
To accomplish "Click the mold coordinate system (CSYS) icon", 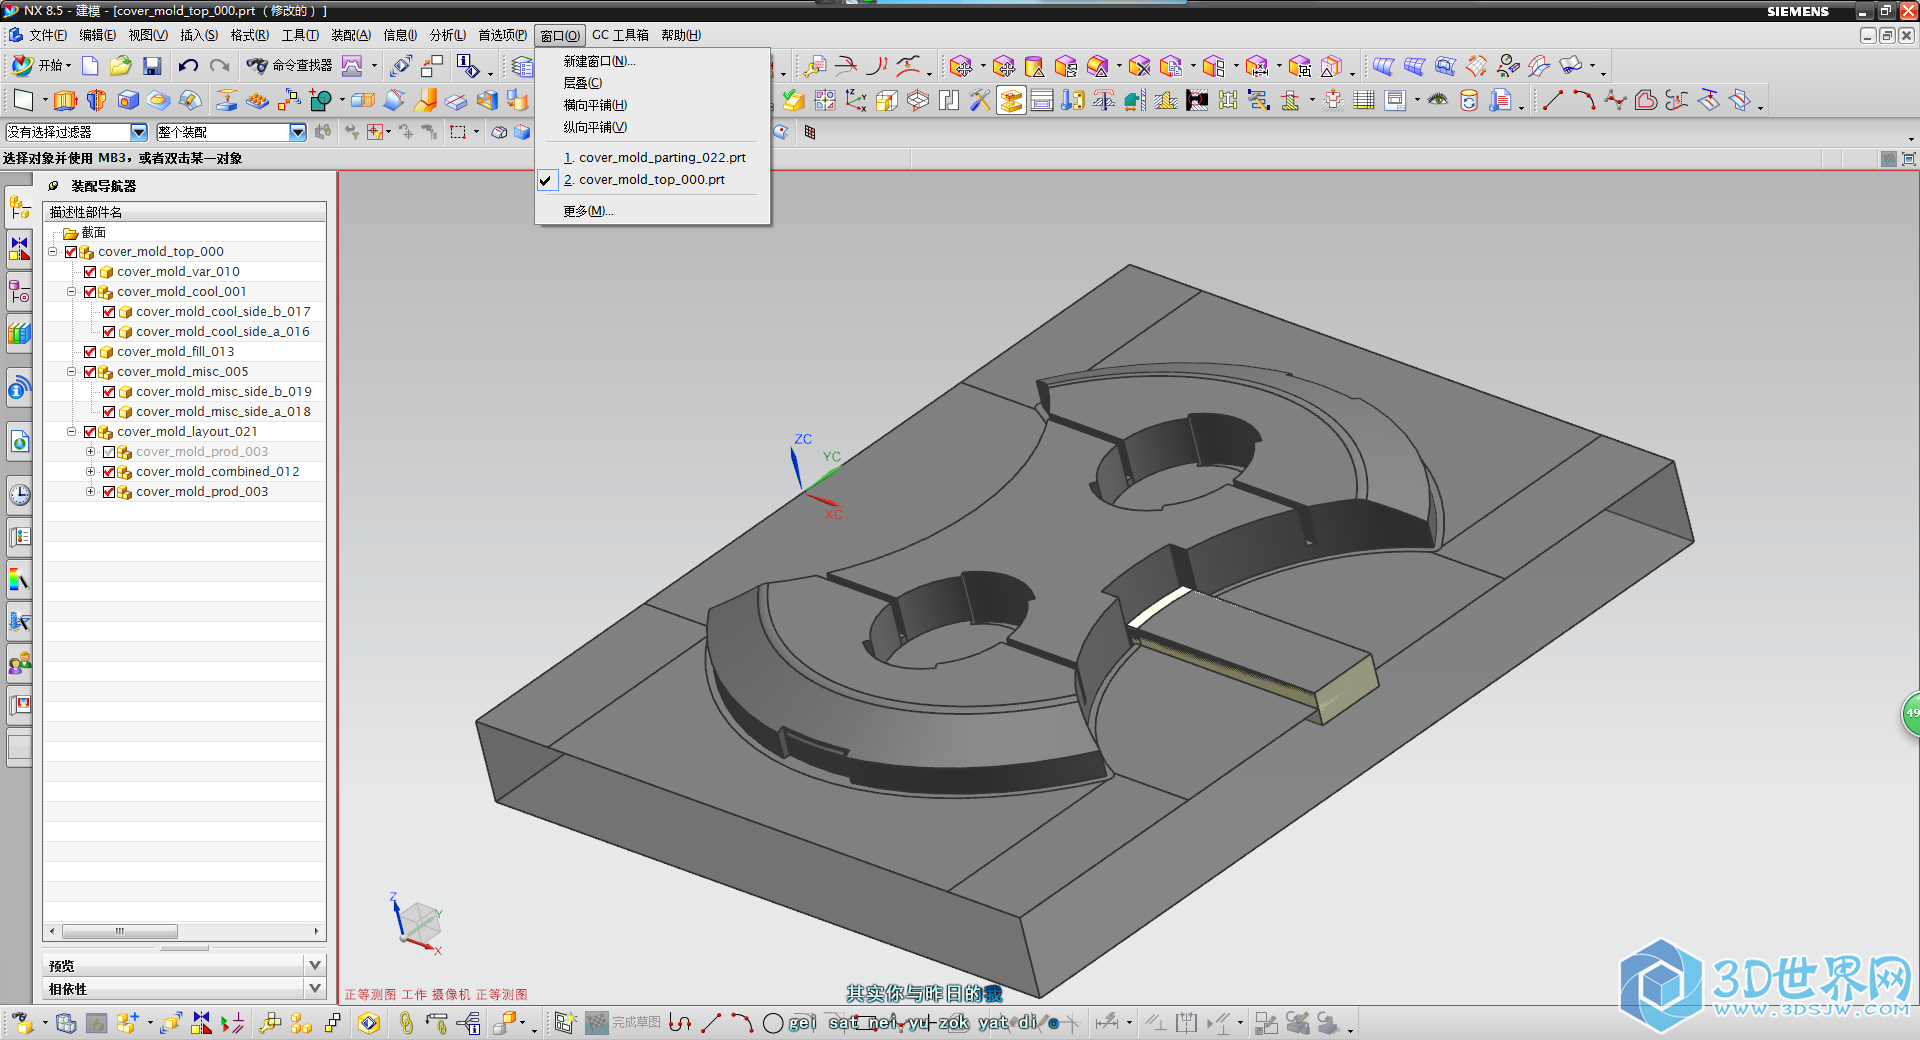I will [x=856, y=100].
